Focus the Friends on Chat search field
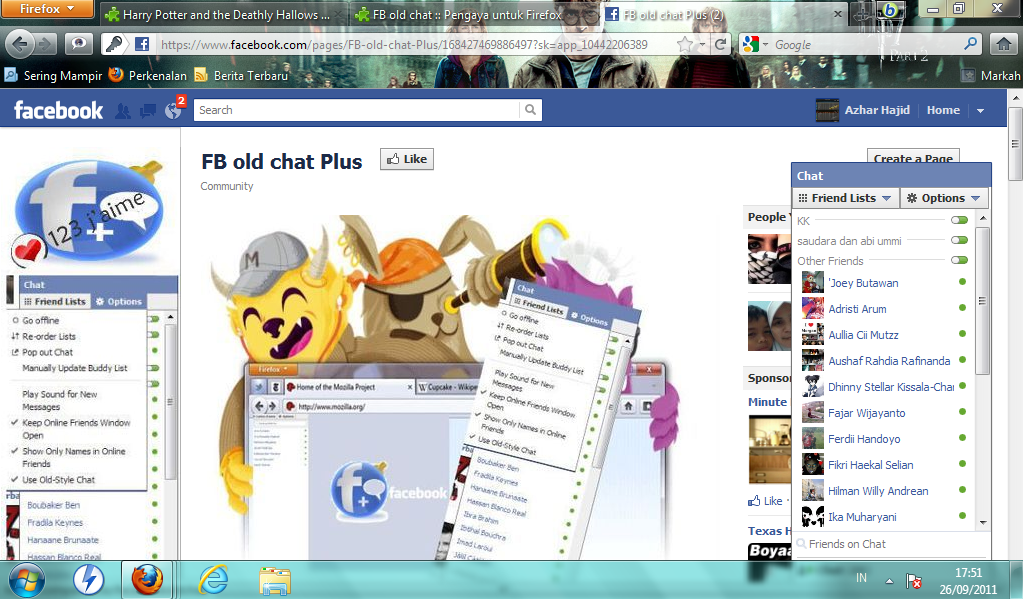Screen dimensions: 1023x599 pyautogui.click(x=892, y=544)
